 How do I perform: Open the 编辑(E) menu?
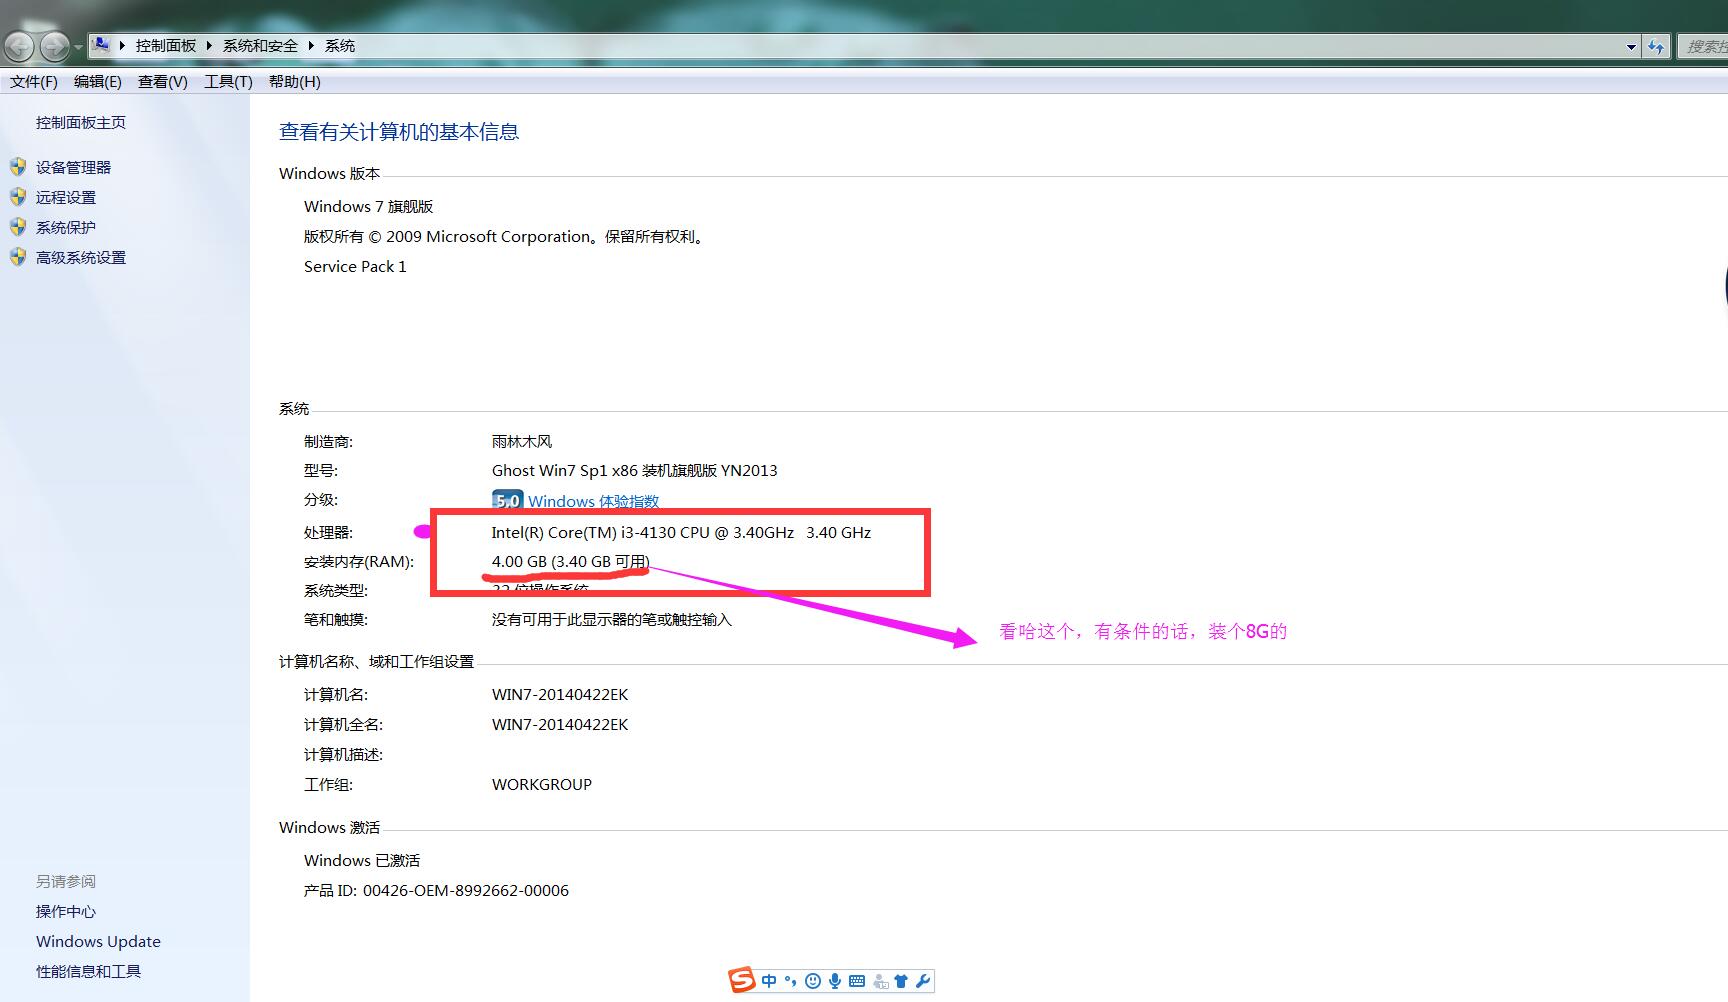pyautogui.click(x=98, y=82)
